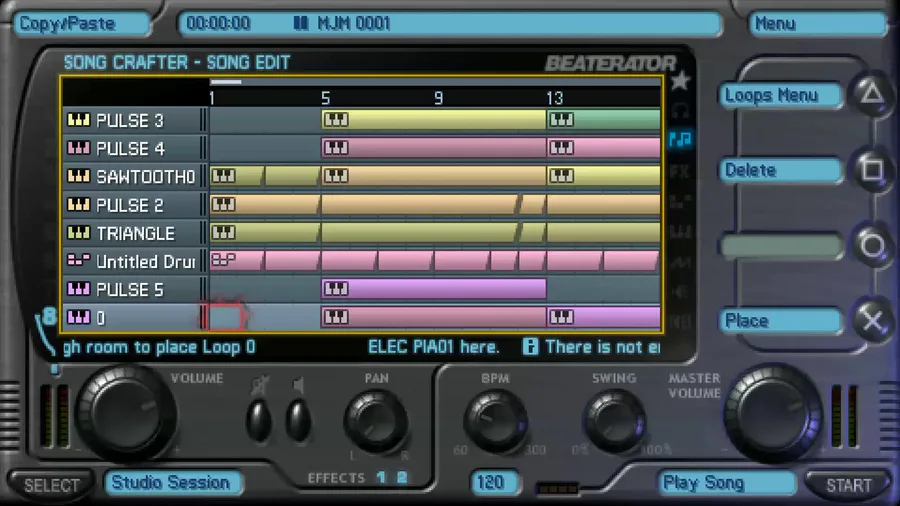The width and height of the screenshot is (900, 506).
Task: Click the pause icon beside MJM 0001
Action: coord(301,23)
